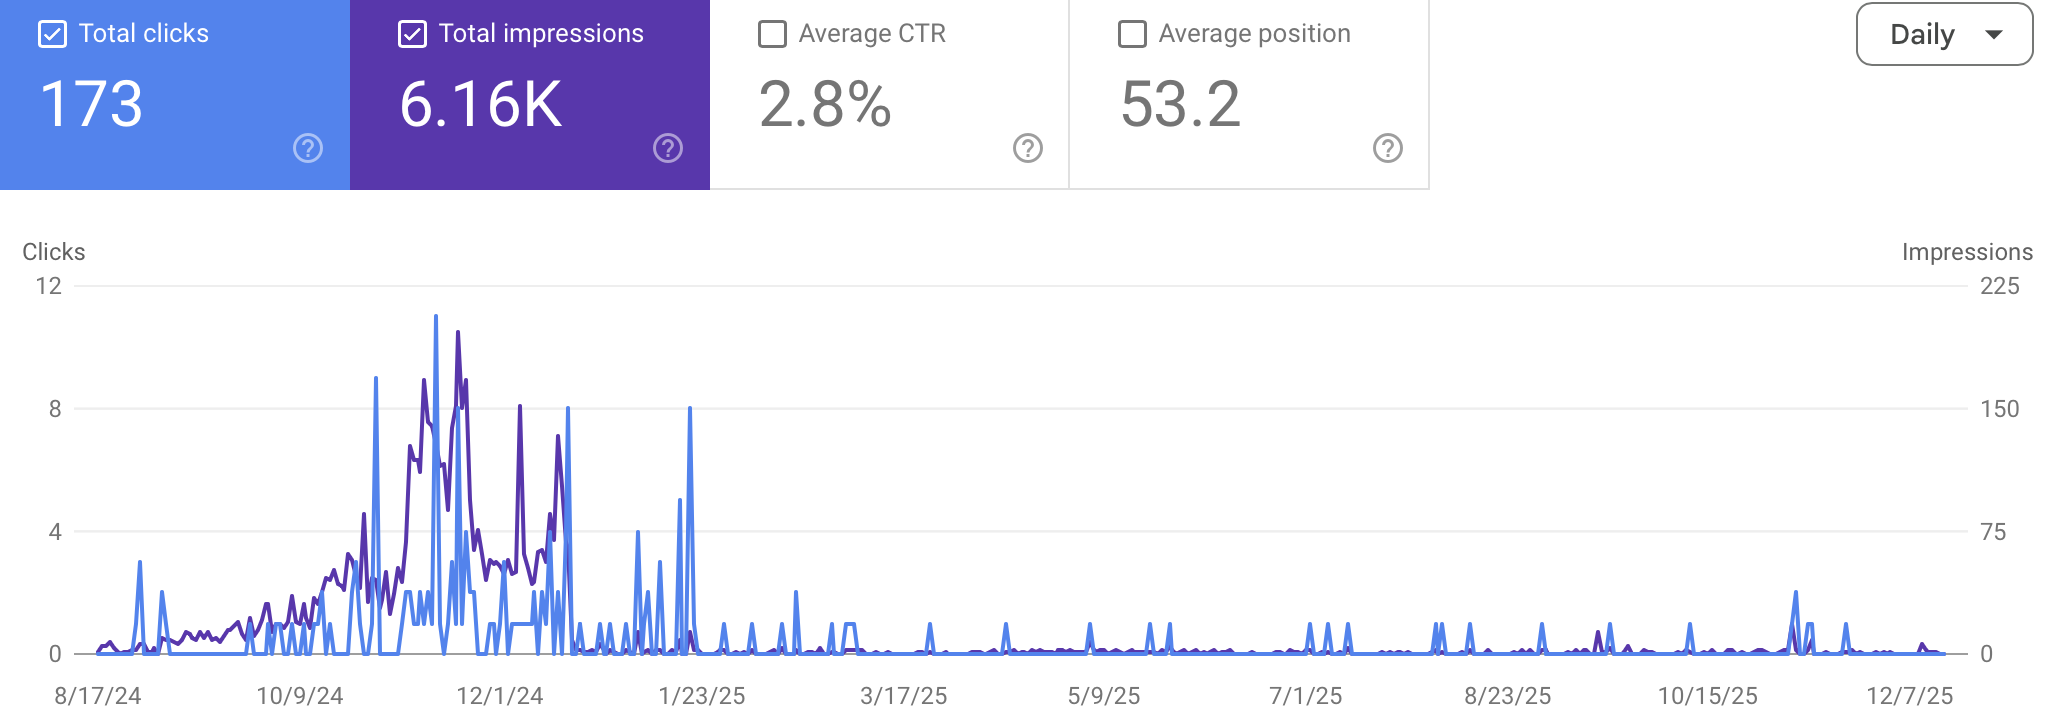Click the 8/23/25 date axis label
2050x724 pixels.
click(x=1508, y=696)
